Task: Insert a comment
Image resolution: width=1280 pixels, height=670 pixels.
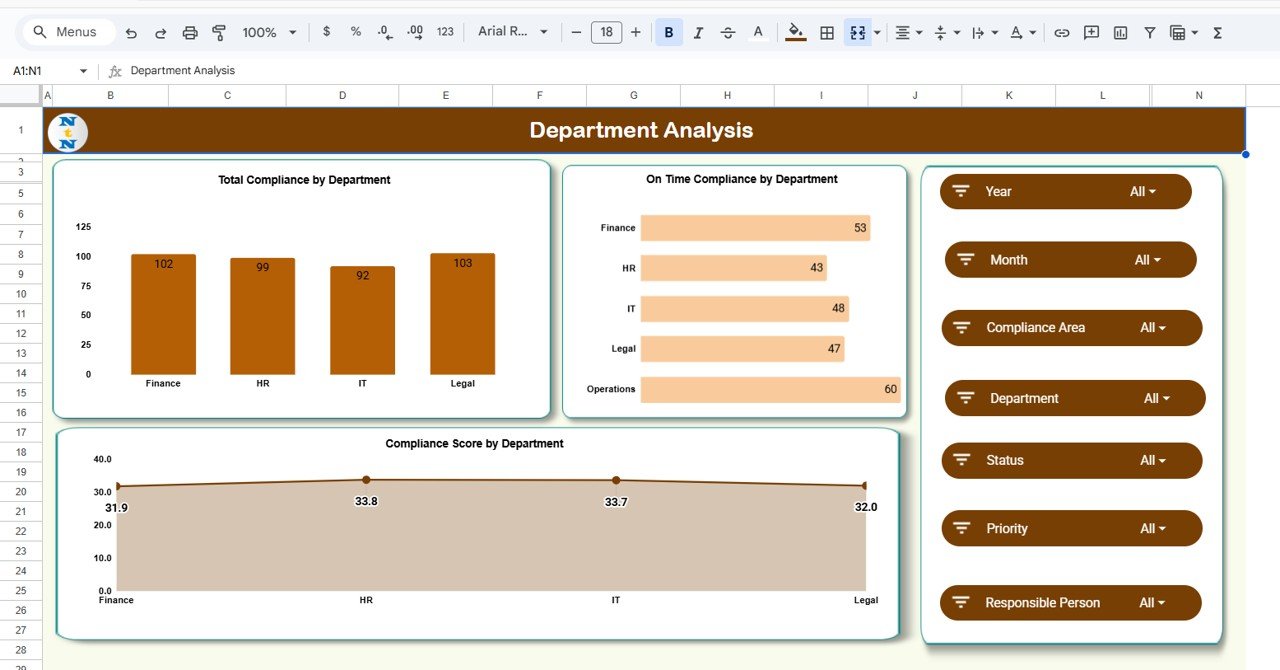Action: click(x=1091, y=31)
